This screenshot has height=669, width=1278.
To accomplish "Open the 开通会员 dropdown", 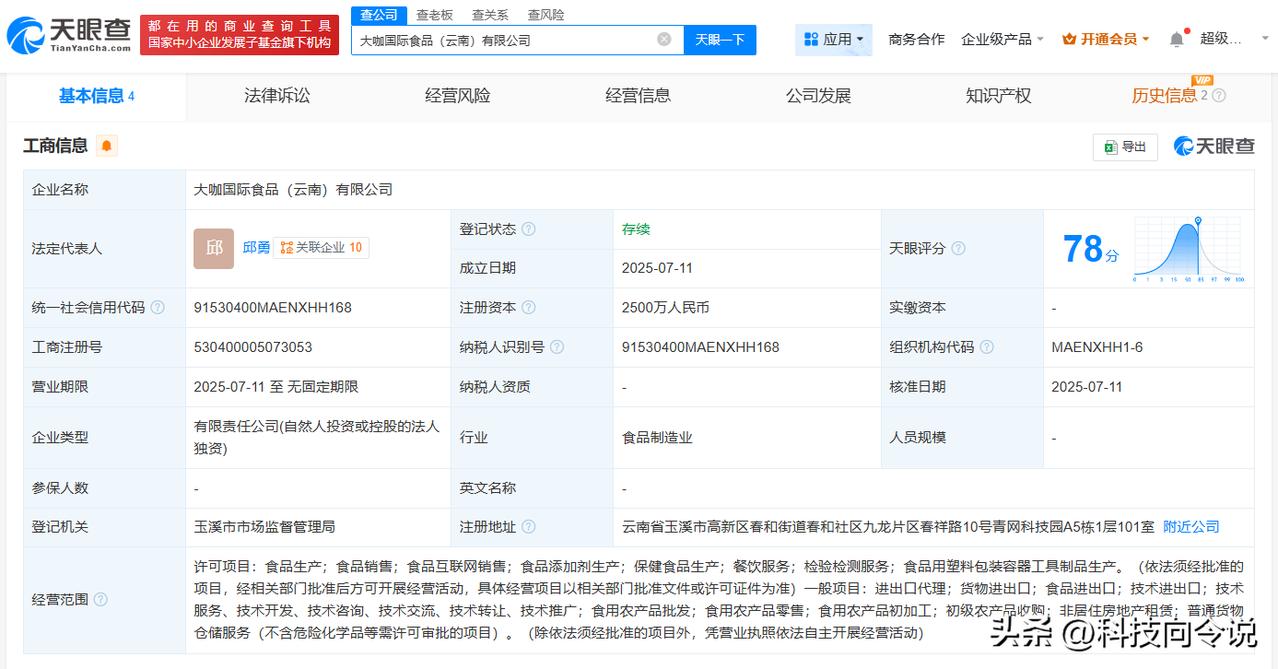I will [1106, 39].
